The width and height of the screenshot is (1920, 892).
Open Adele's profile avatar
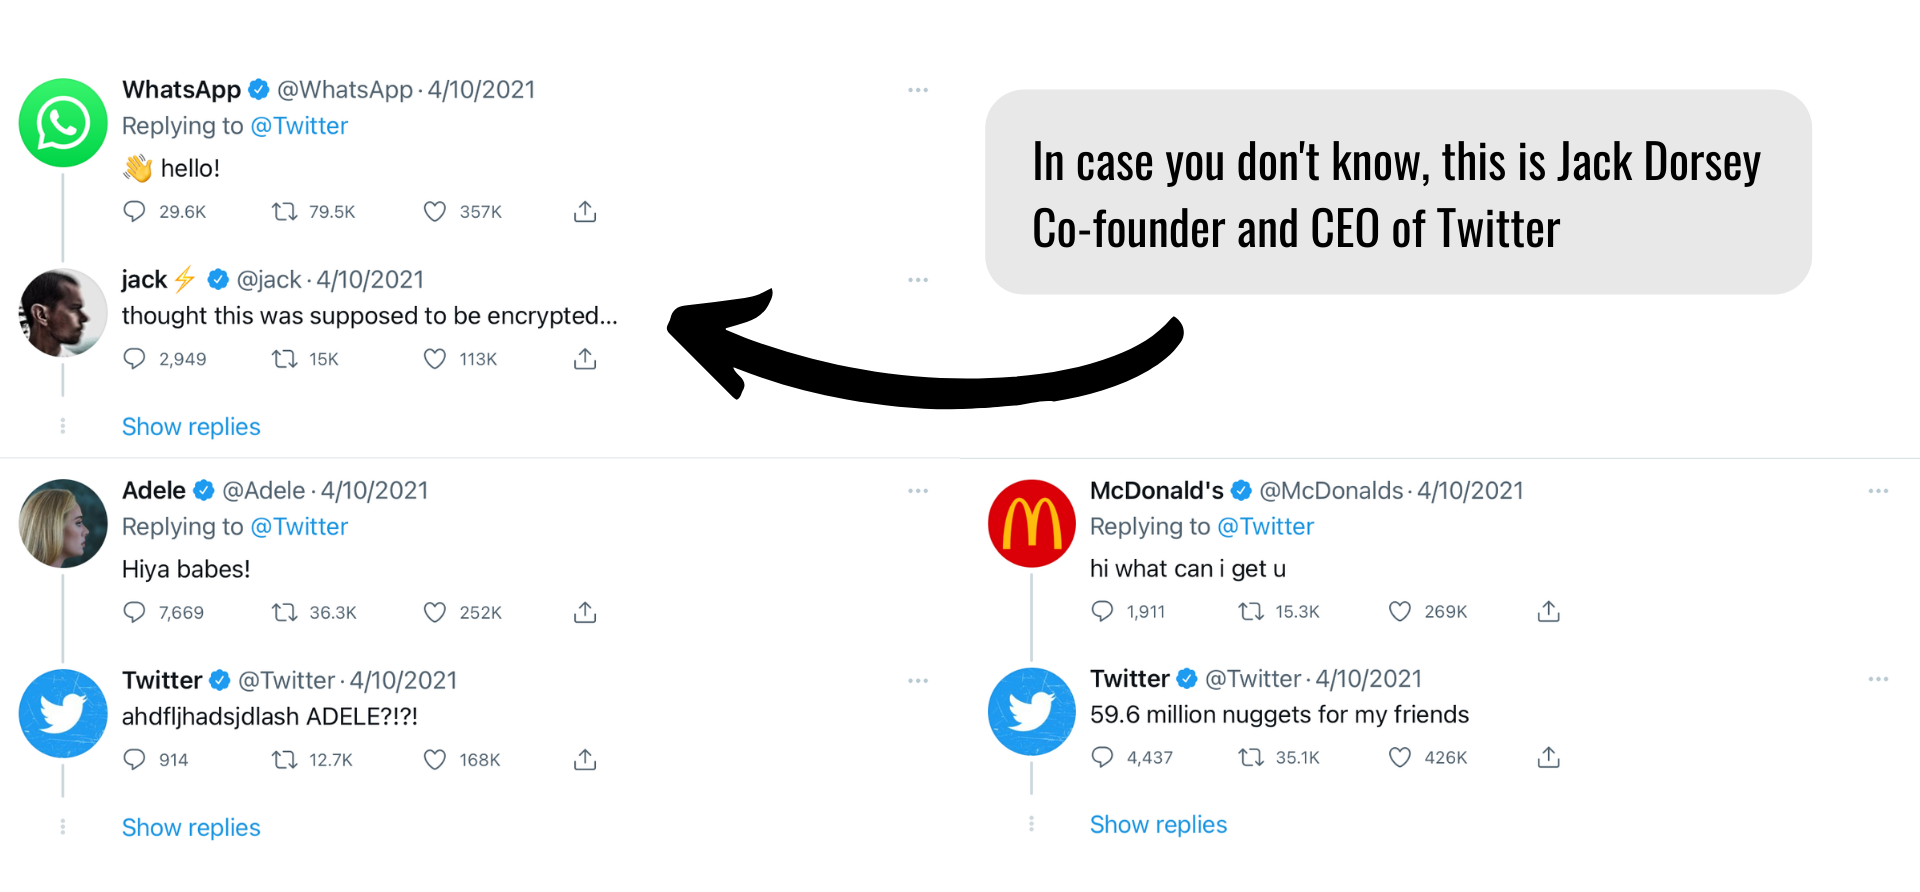pos(63,523)
